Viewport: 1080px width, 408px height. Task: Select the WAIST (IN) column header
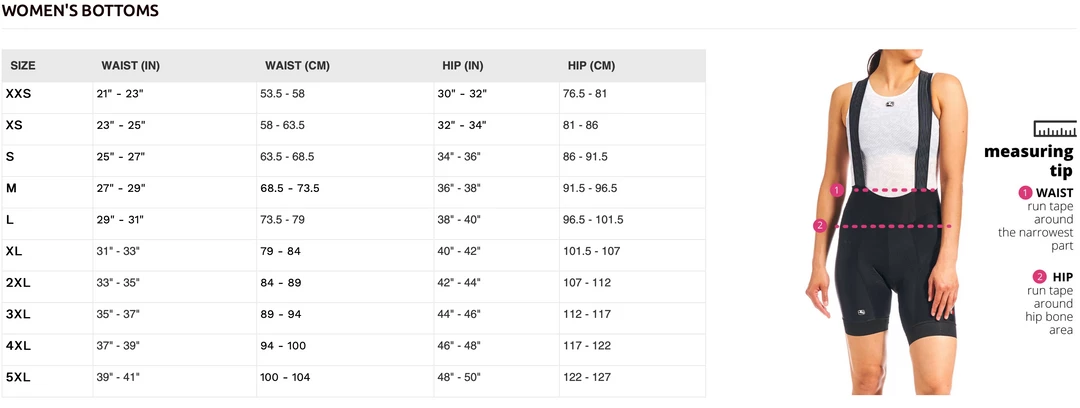click(130, 66)
